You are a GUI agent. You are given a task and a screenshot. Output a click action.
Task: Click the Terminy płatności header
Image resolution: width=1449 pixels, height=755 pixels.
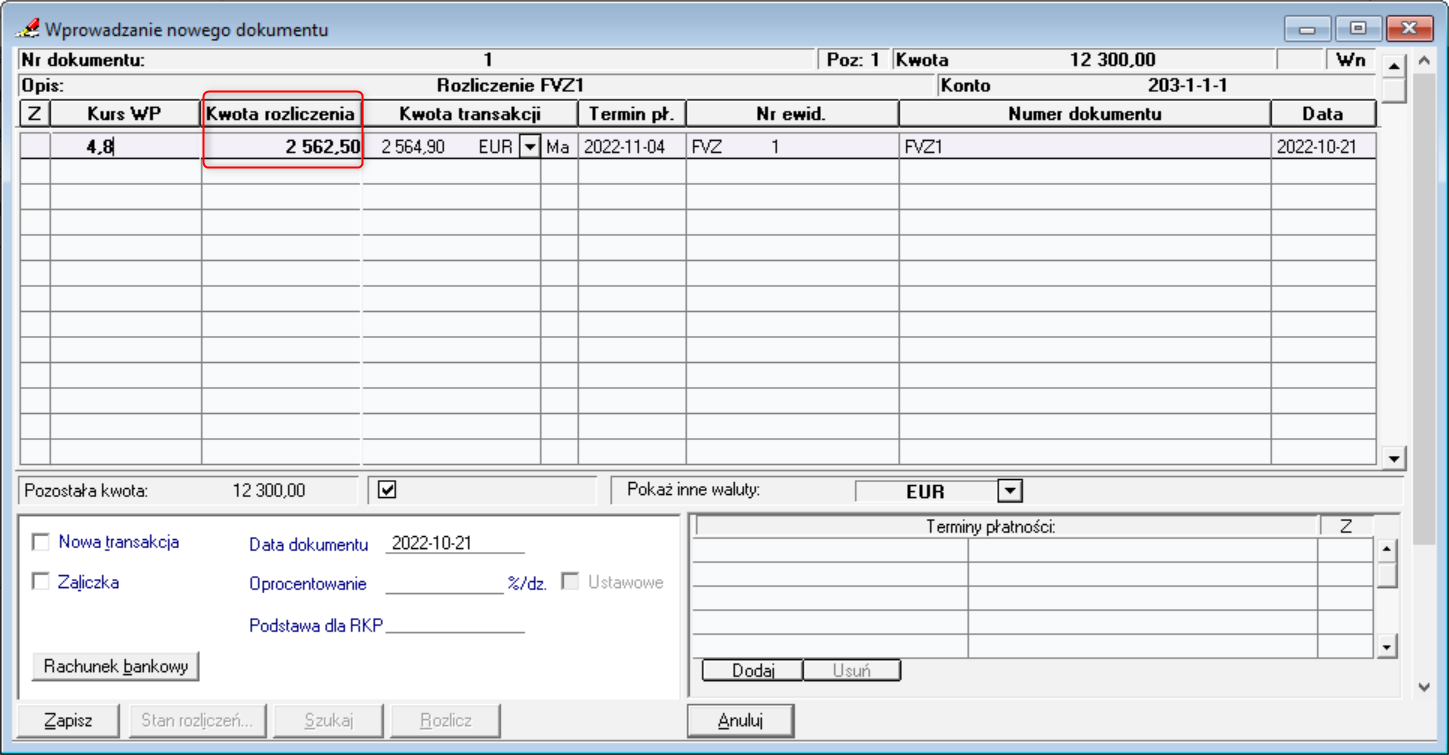coord(1005,526)
